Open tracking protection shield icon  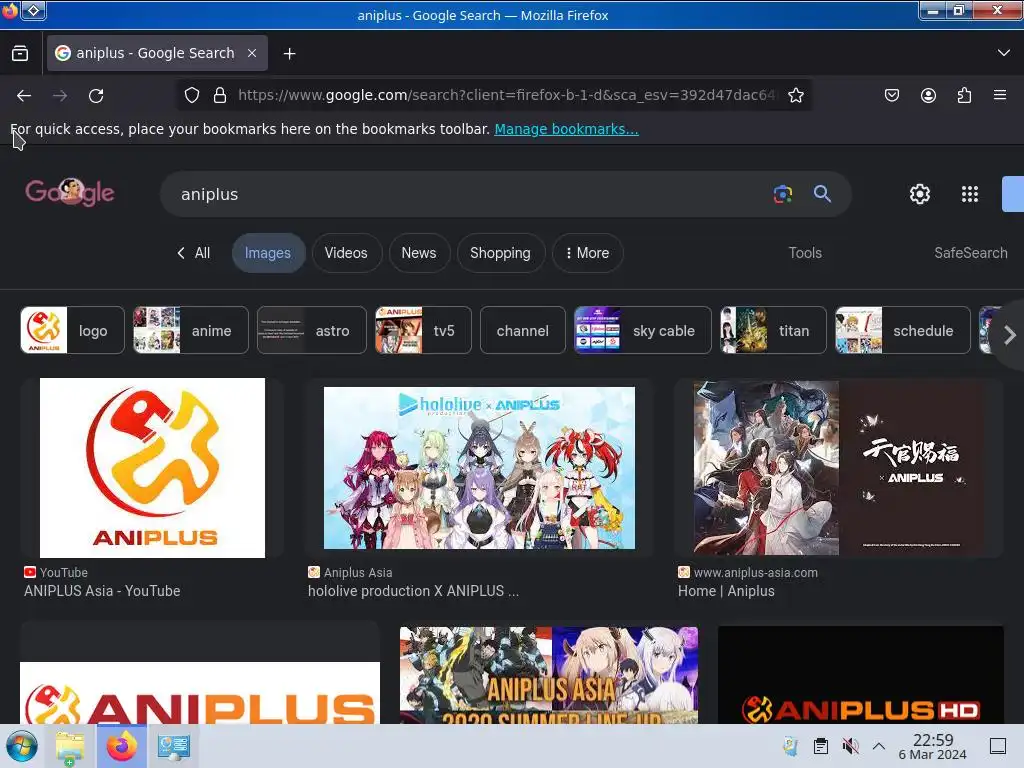(191, 95)
